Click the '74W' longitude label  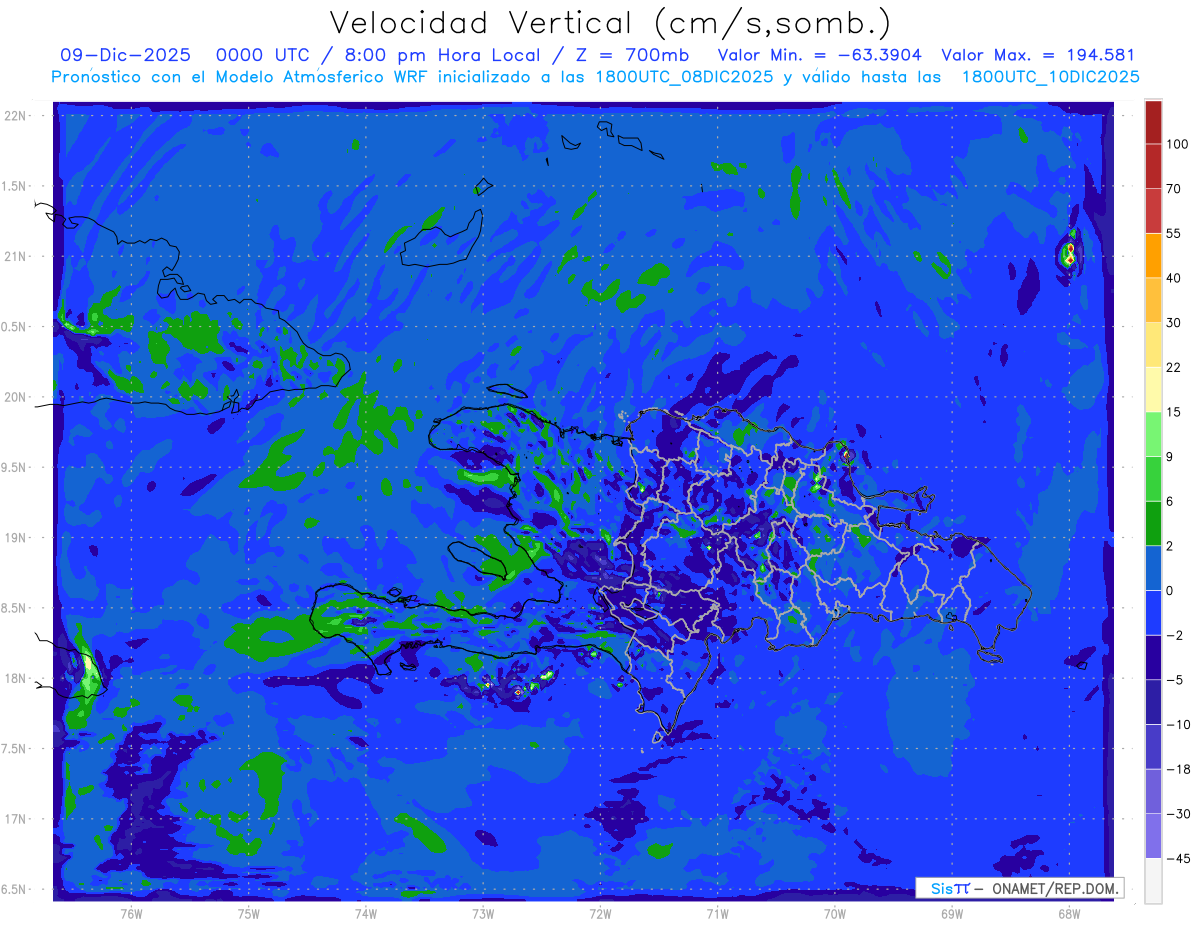pyautogui.click(x=366, y=913)
